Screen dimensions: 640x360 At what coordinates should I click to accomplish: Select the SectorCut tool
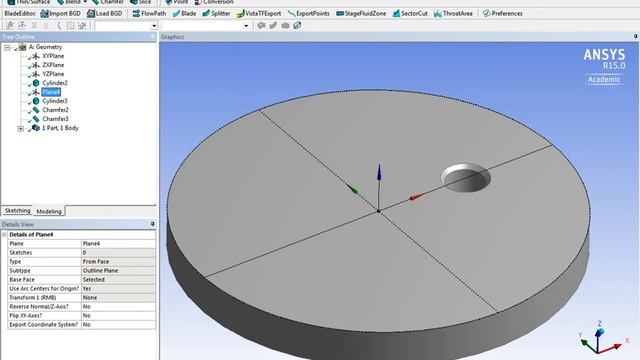410,13
